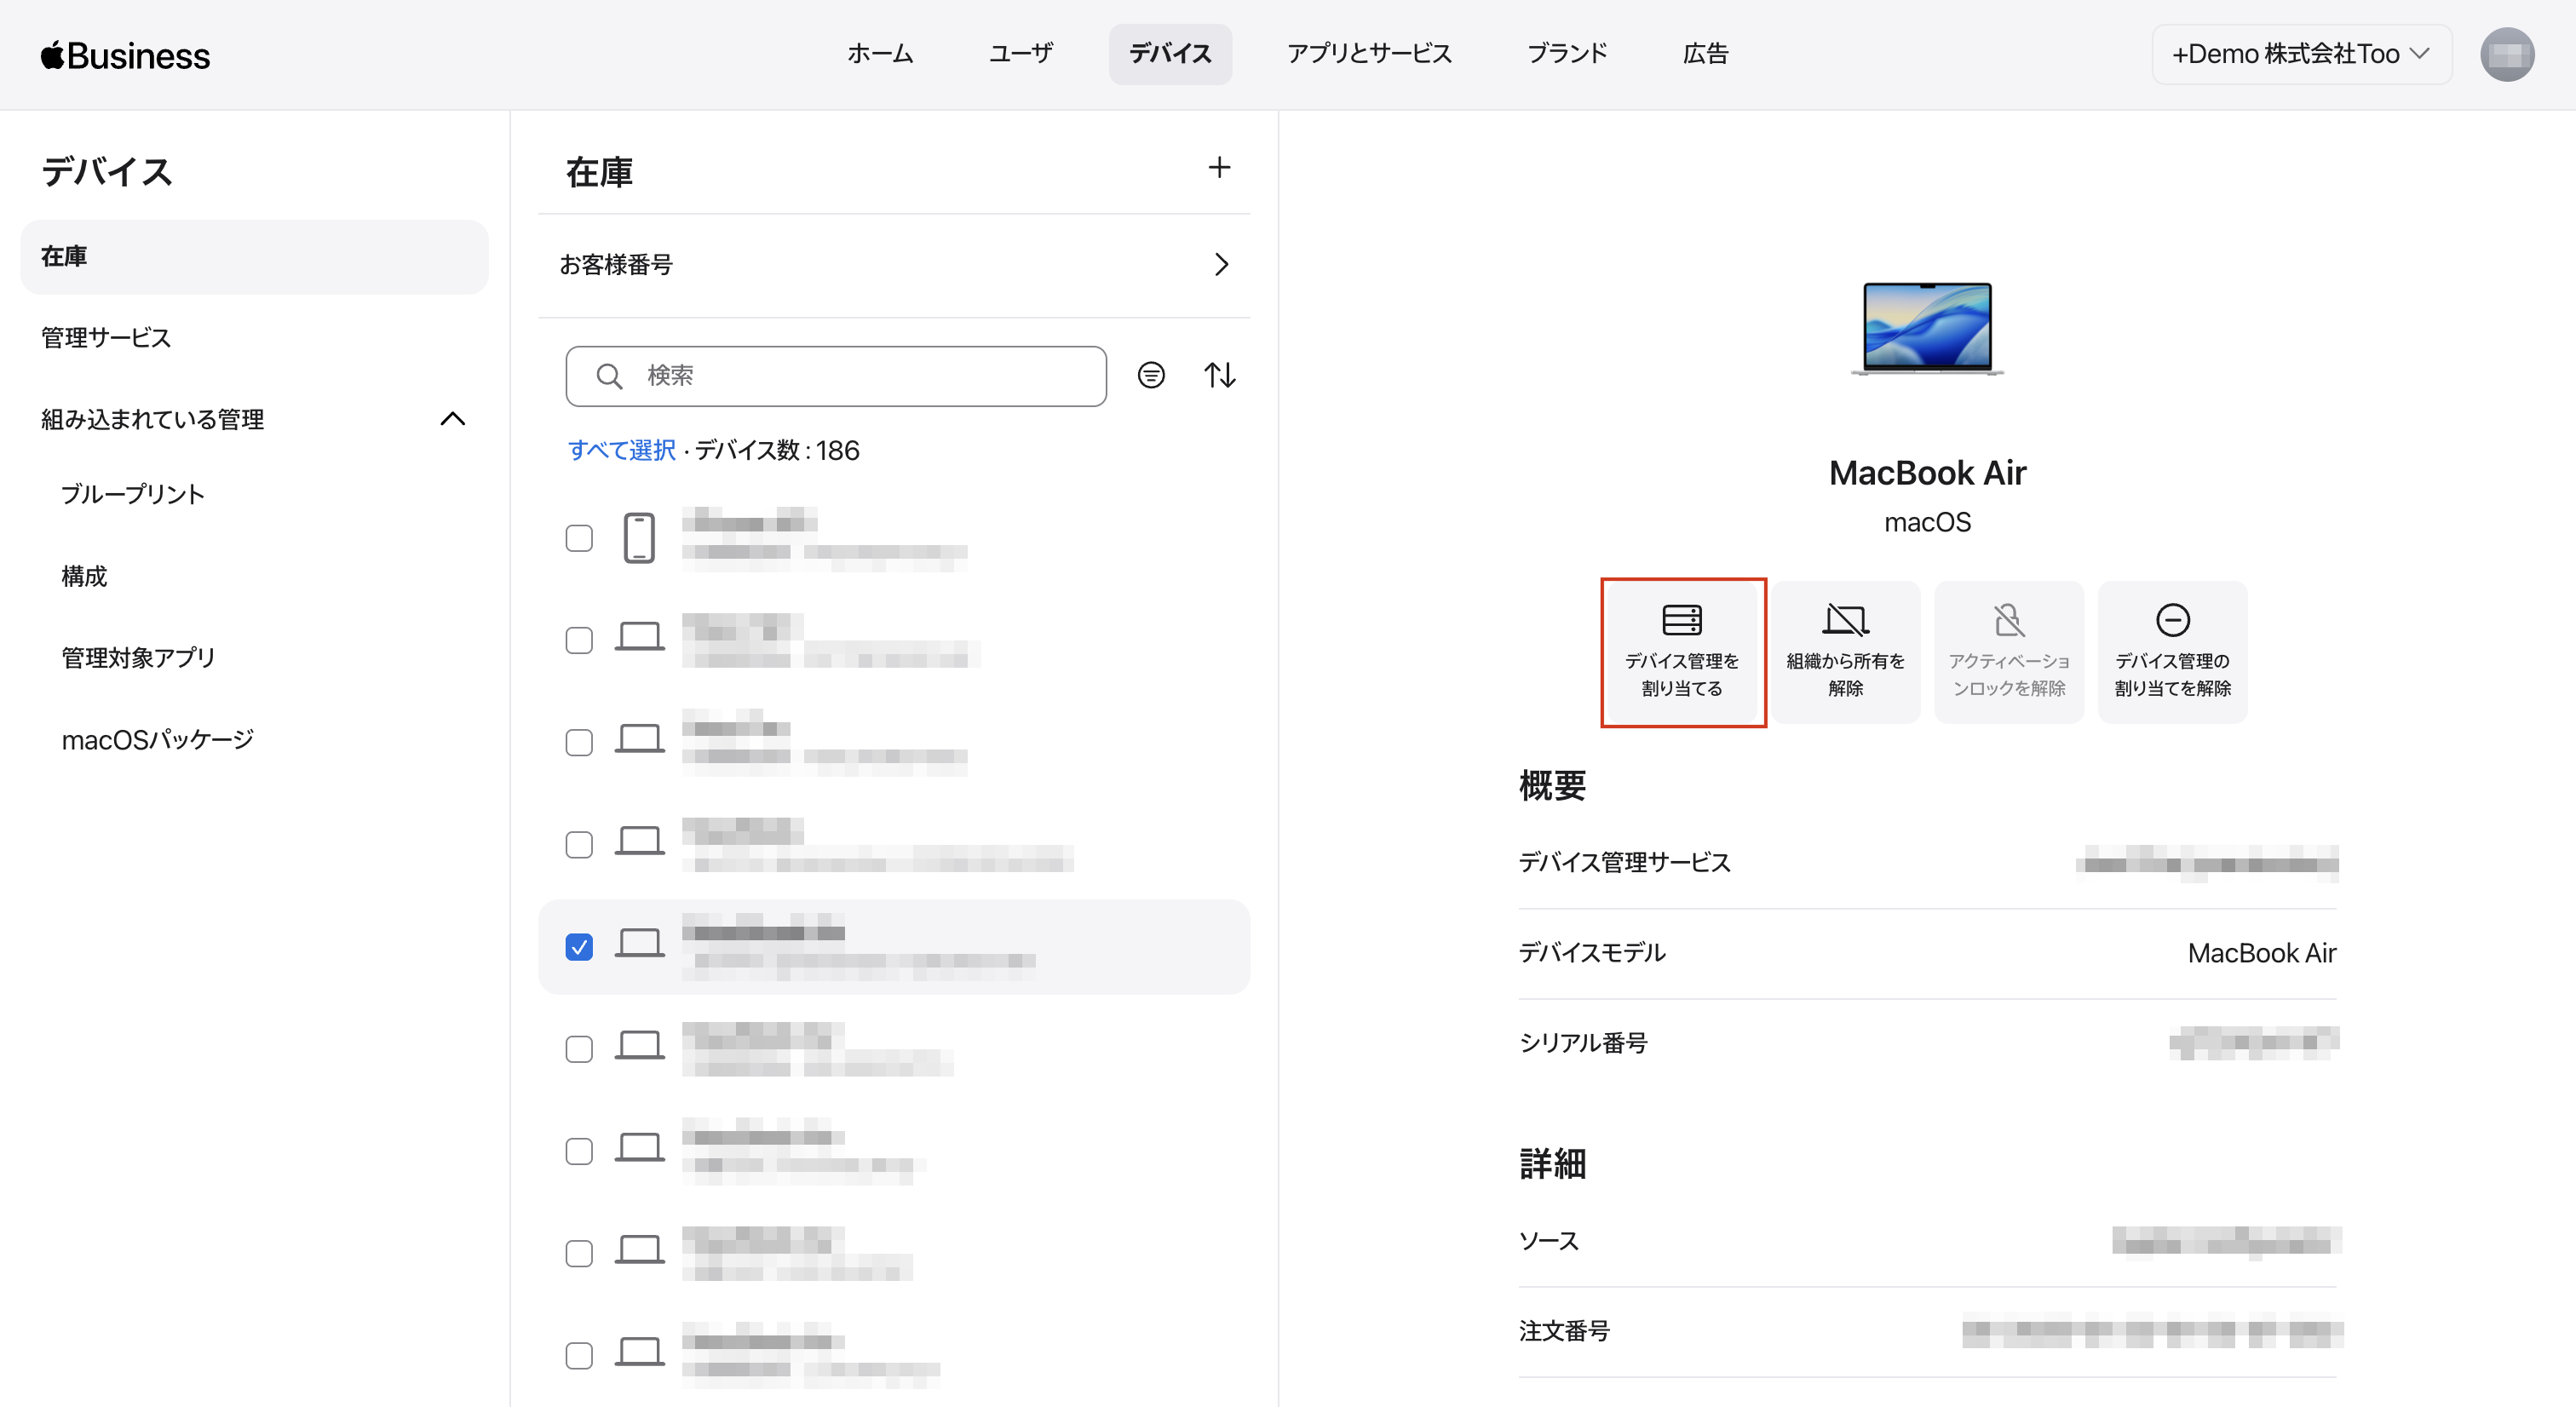
Task: Click the MacBook Air device title
Action: pyautogui.click(x=1927, y=473)
